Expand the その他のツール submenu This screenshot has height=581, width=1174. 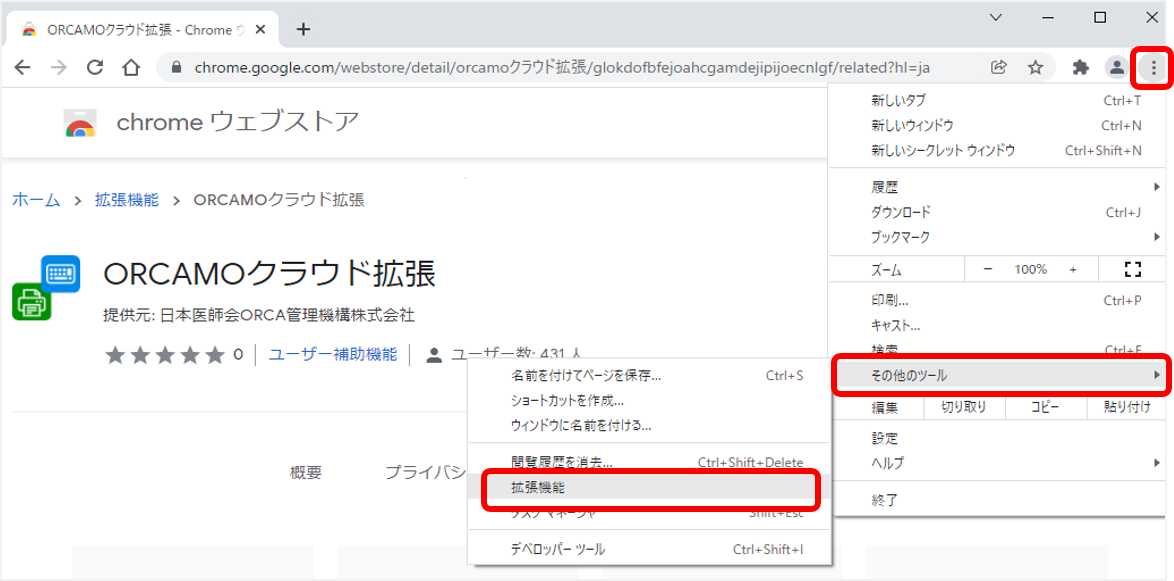(998, 374)
